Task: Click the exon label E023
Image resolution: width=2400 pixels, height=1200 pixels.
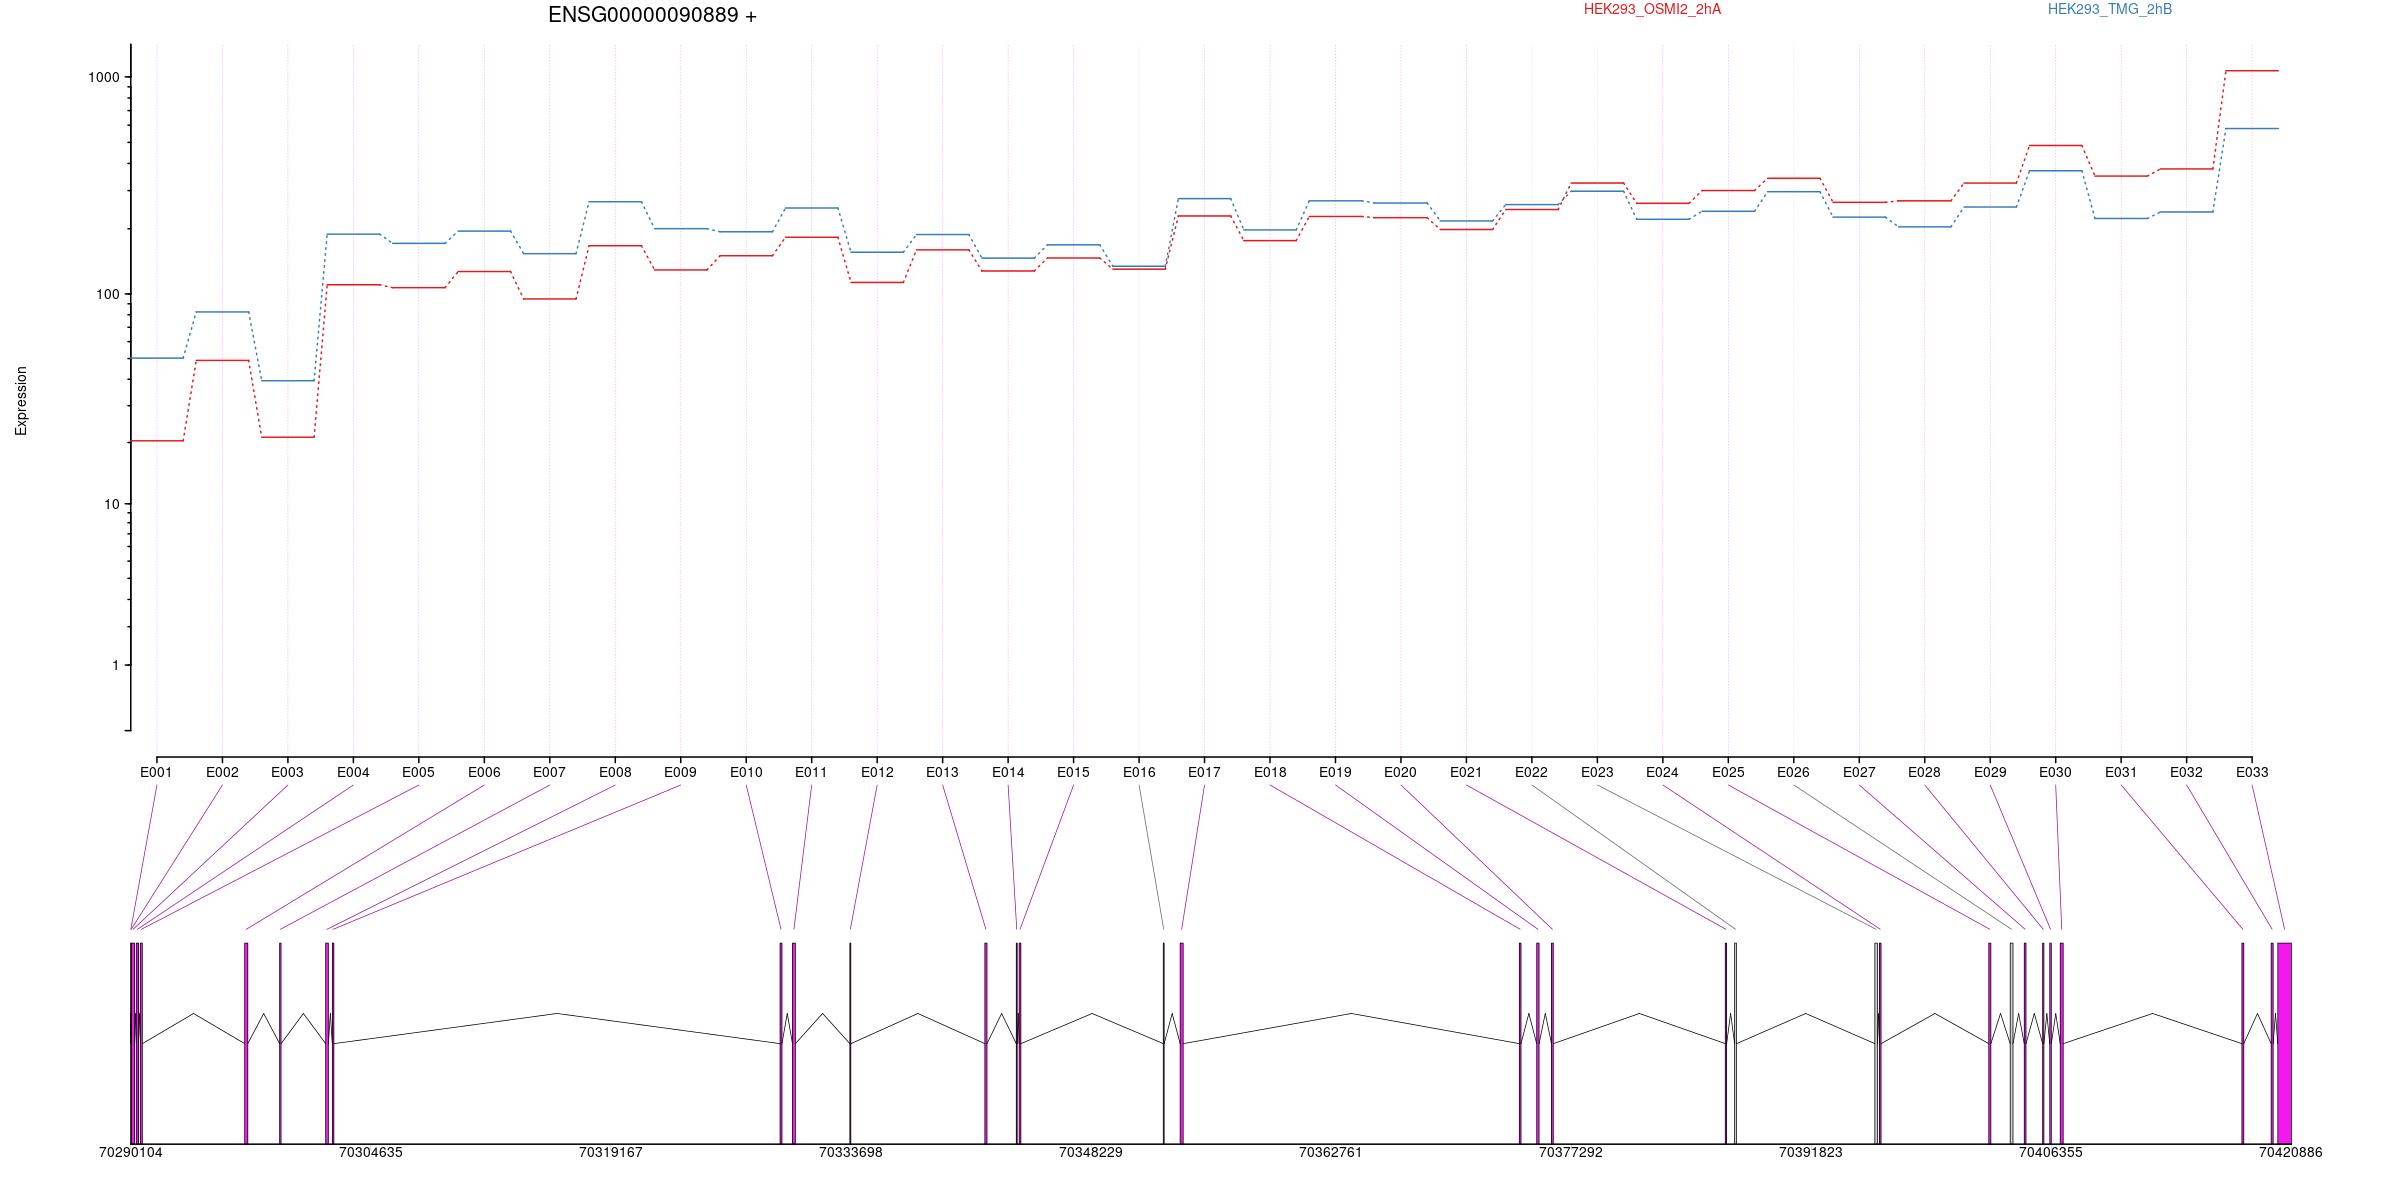Action: (1597, 772)
